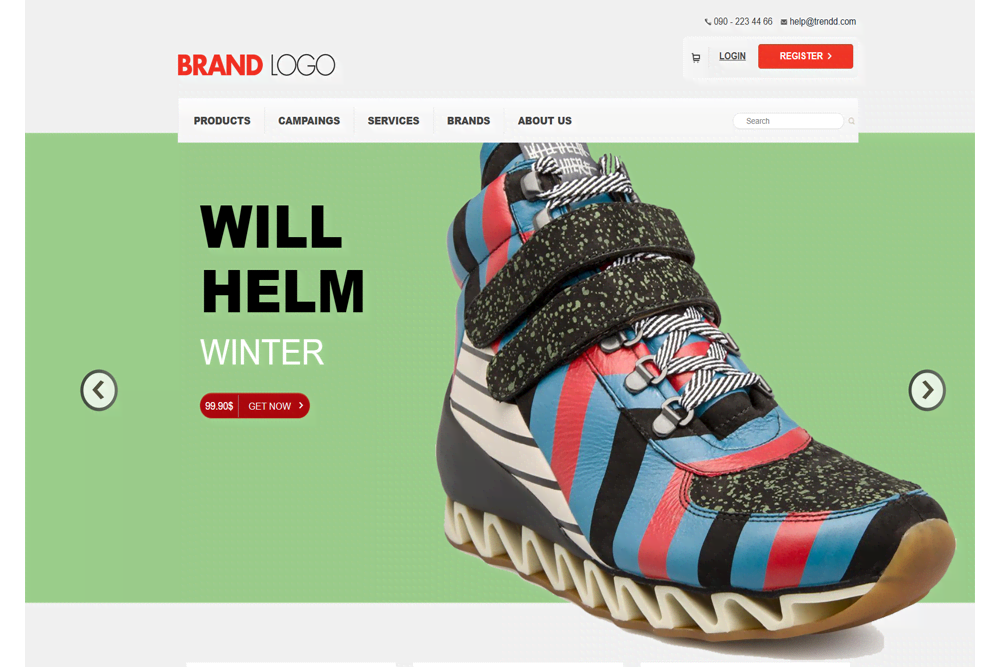This screenshot has width=1000, height=667.
Task: Go to About Us page
Action: tap(545, 121)
